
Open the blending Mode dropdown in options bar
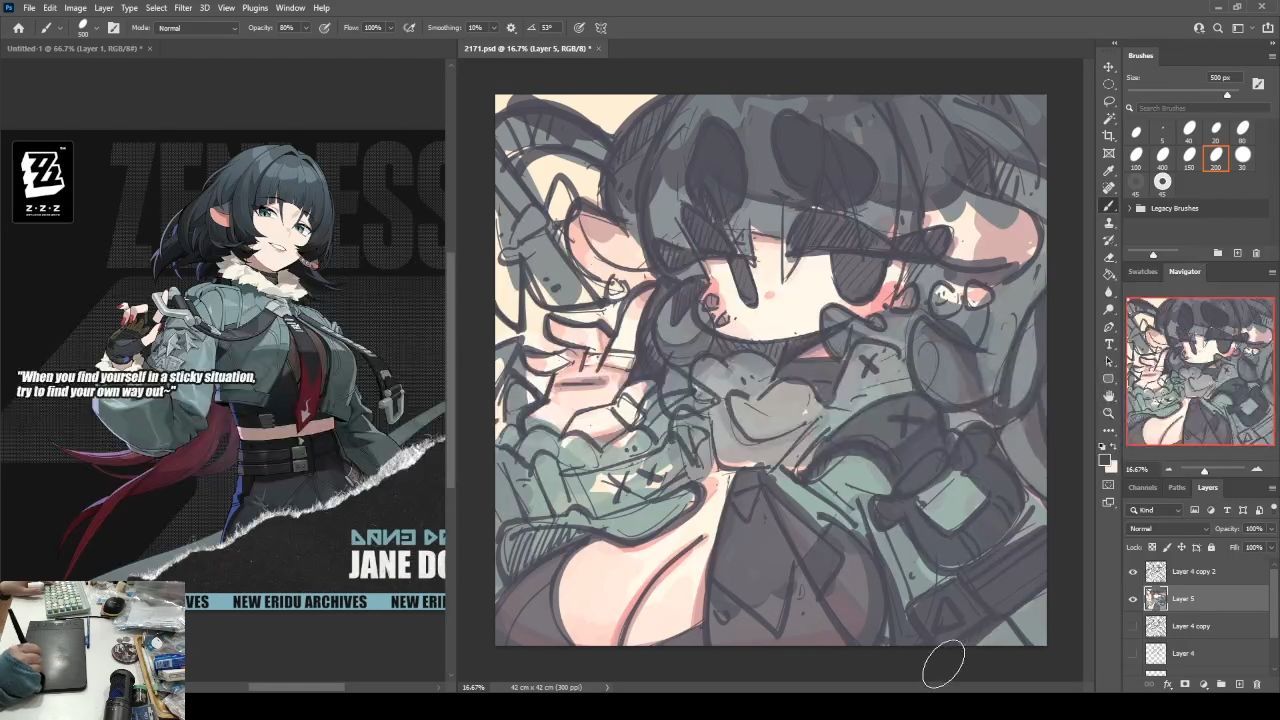(198, 28)
